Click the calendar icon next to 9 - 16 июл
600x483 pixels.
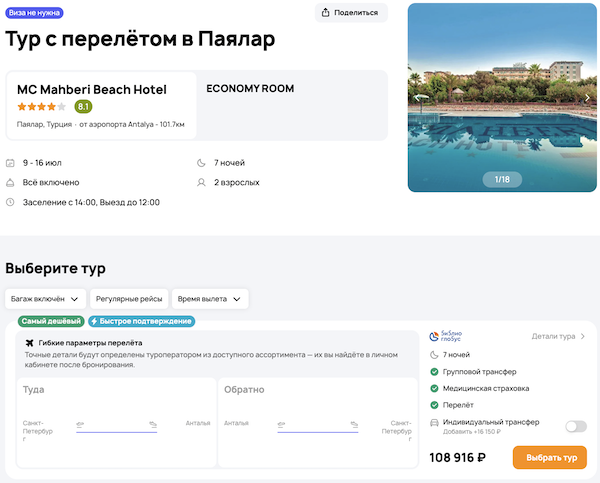10,163
